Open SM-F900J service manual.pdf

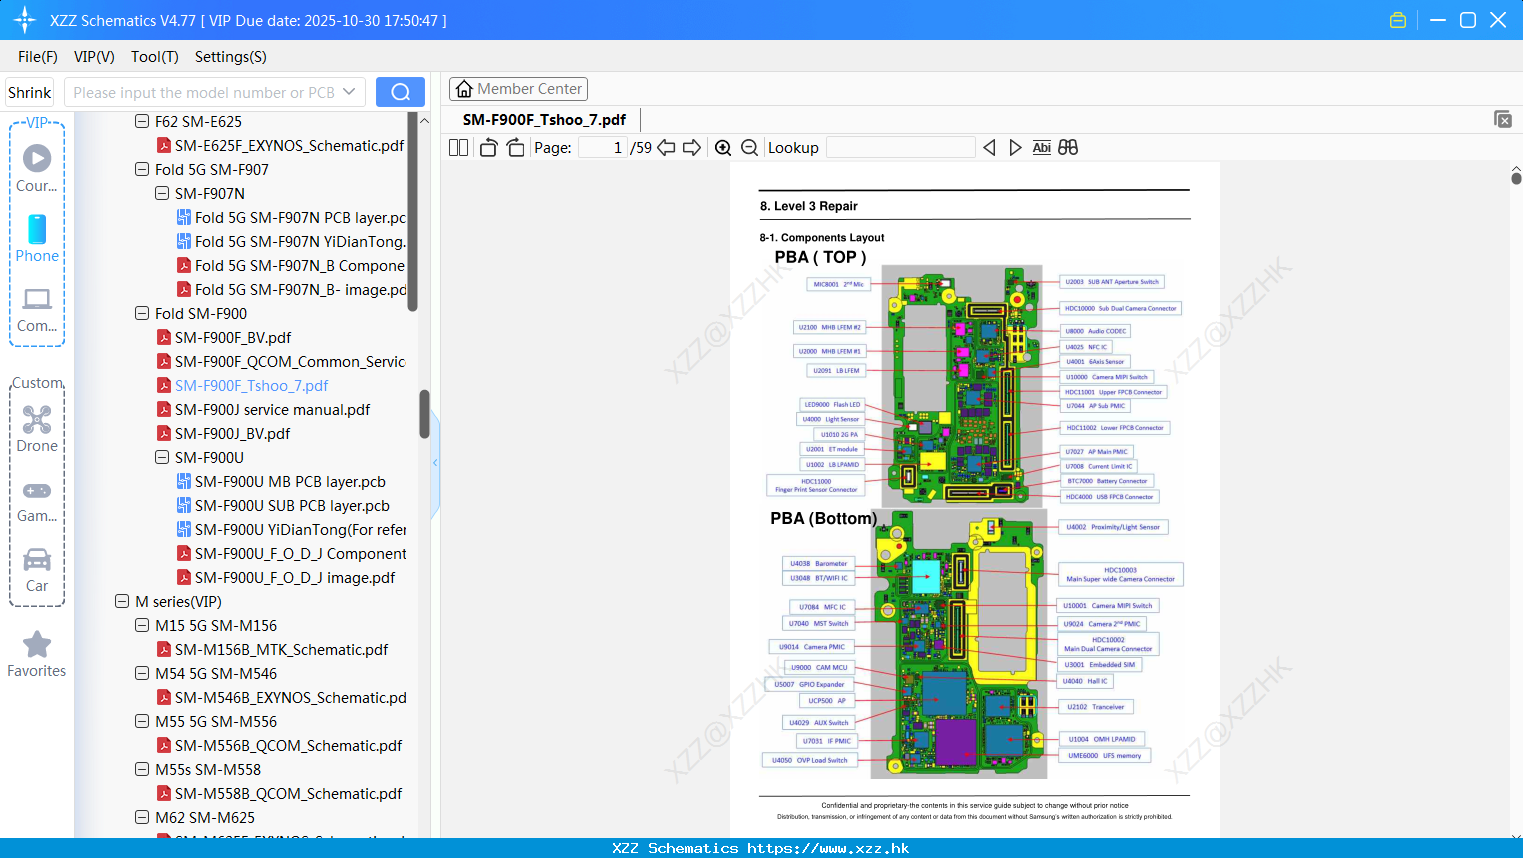click(x=263, y=409)
